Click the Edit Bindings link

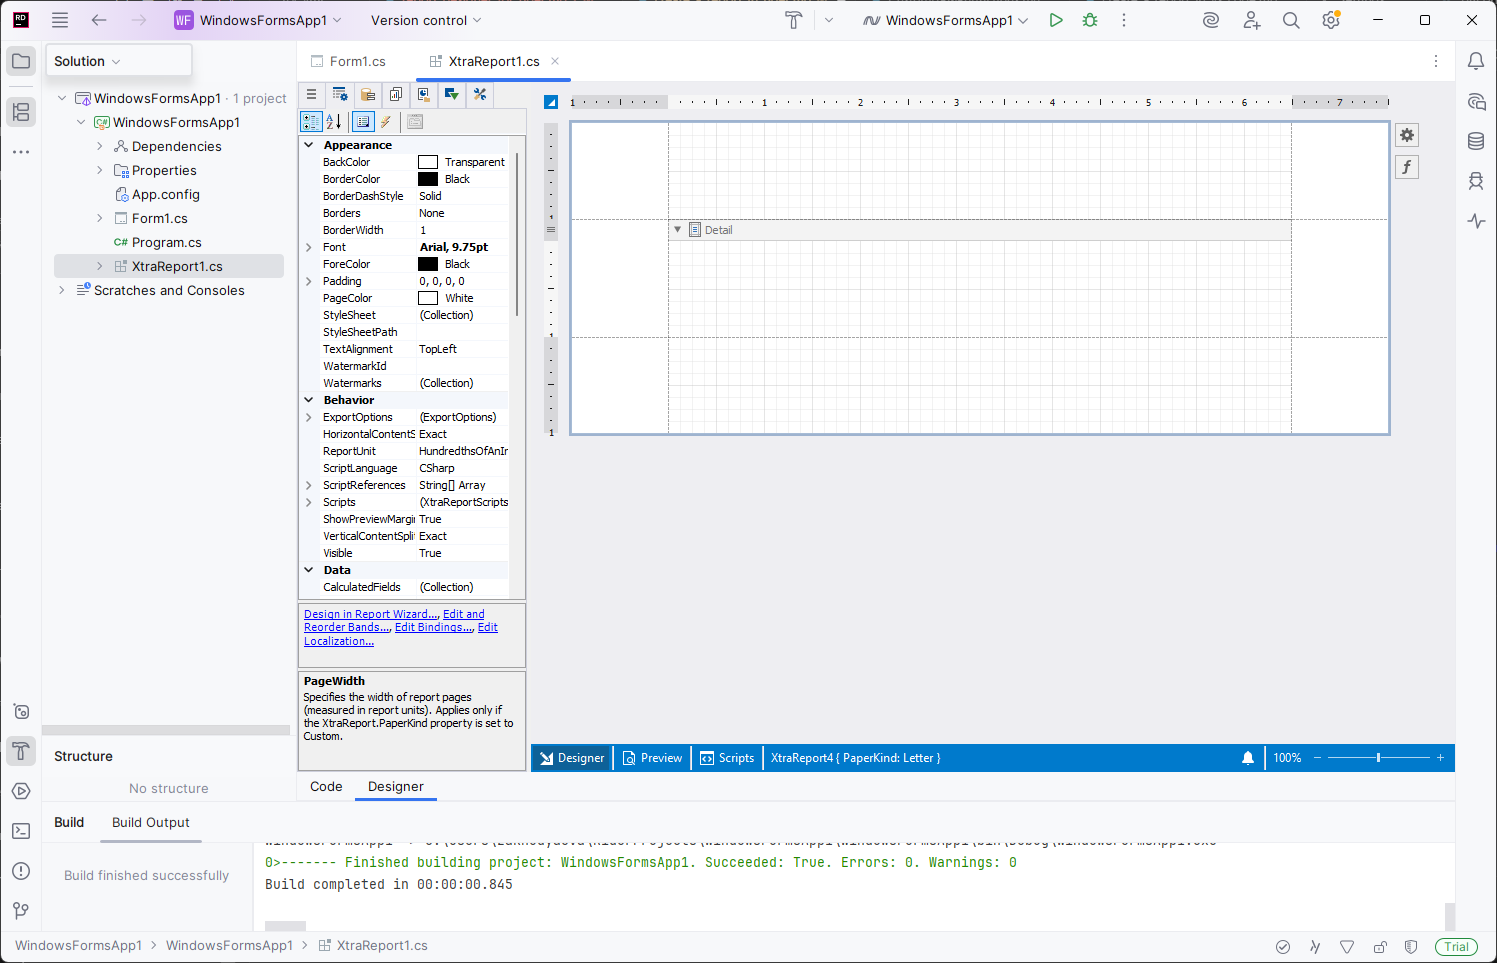click(433, 627)
